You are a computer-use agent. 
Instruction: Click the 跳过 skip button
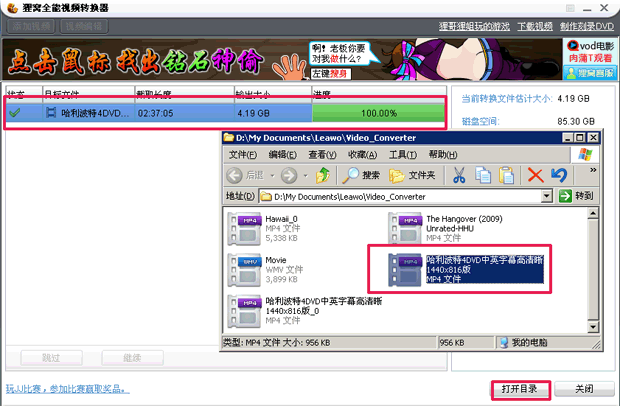coord(51,358)
